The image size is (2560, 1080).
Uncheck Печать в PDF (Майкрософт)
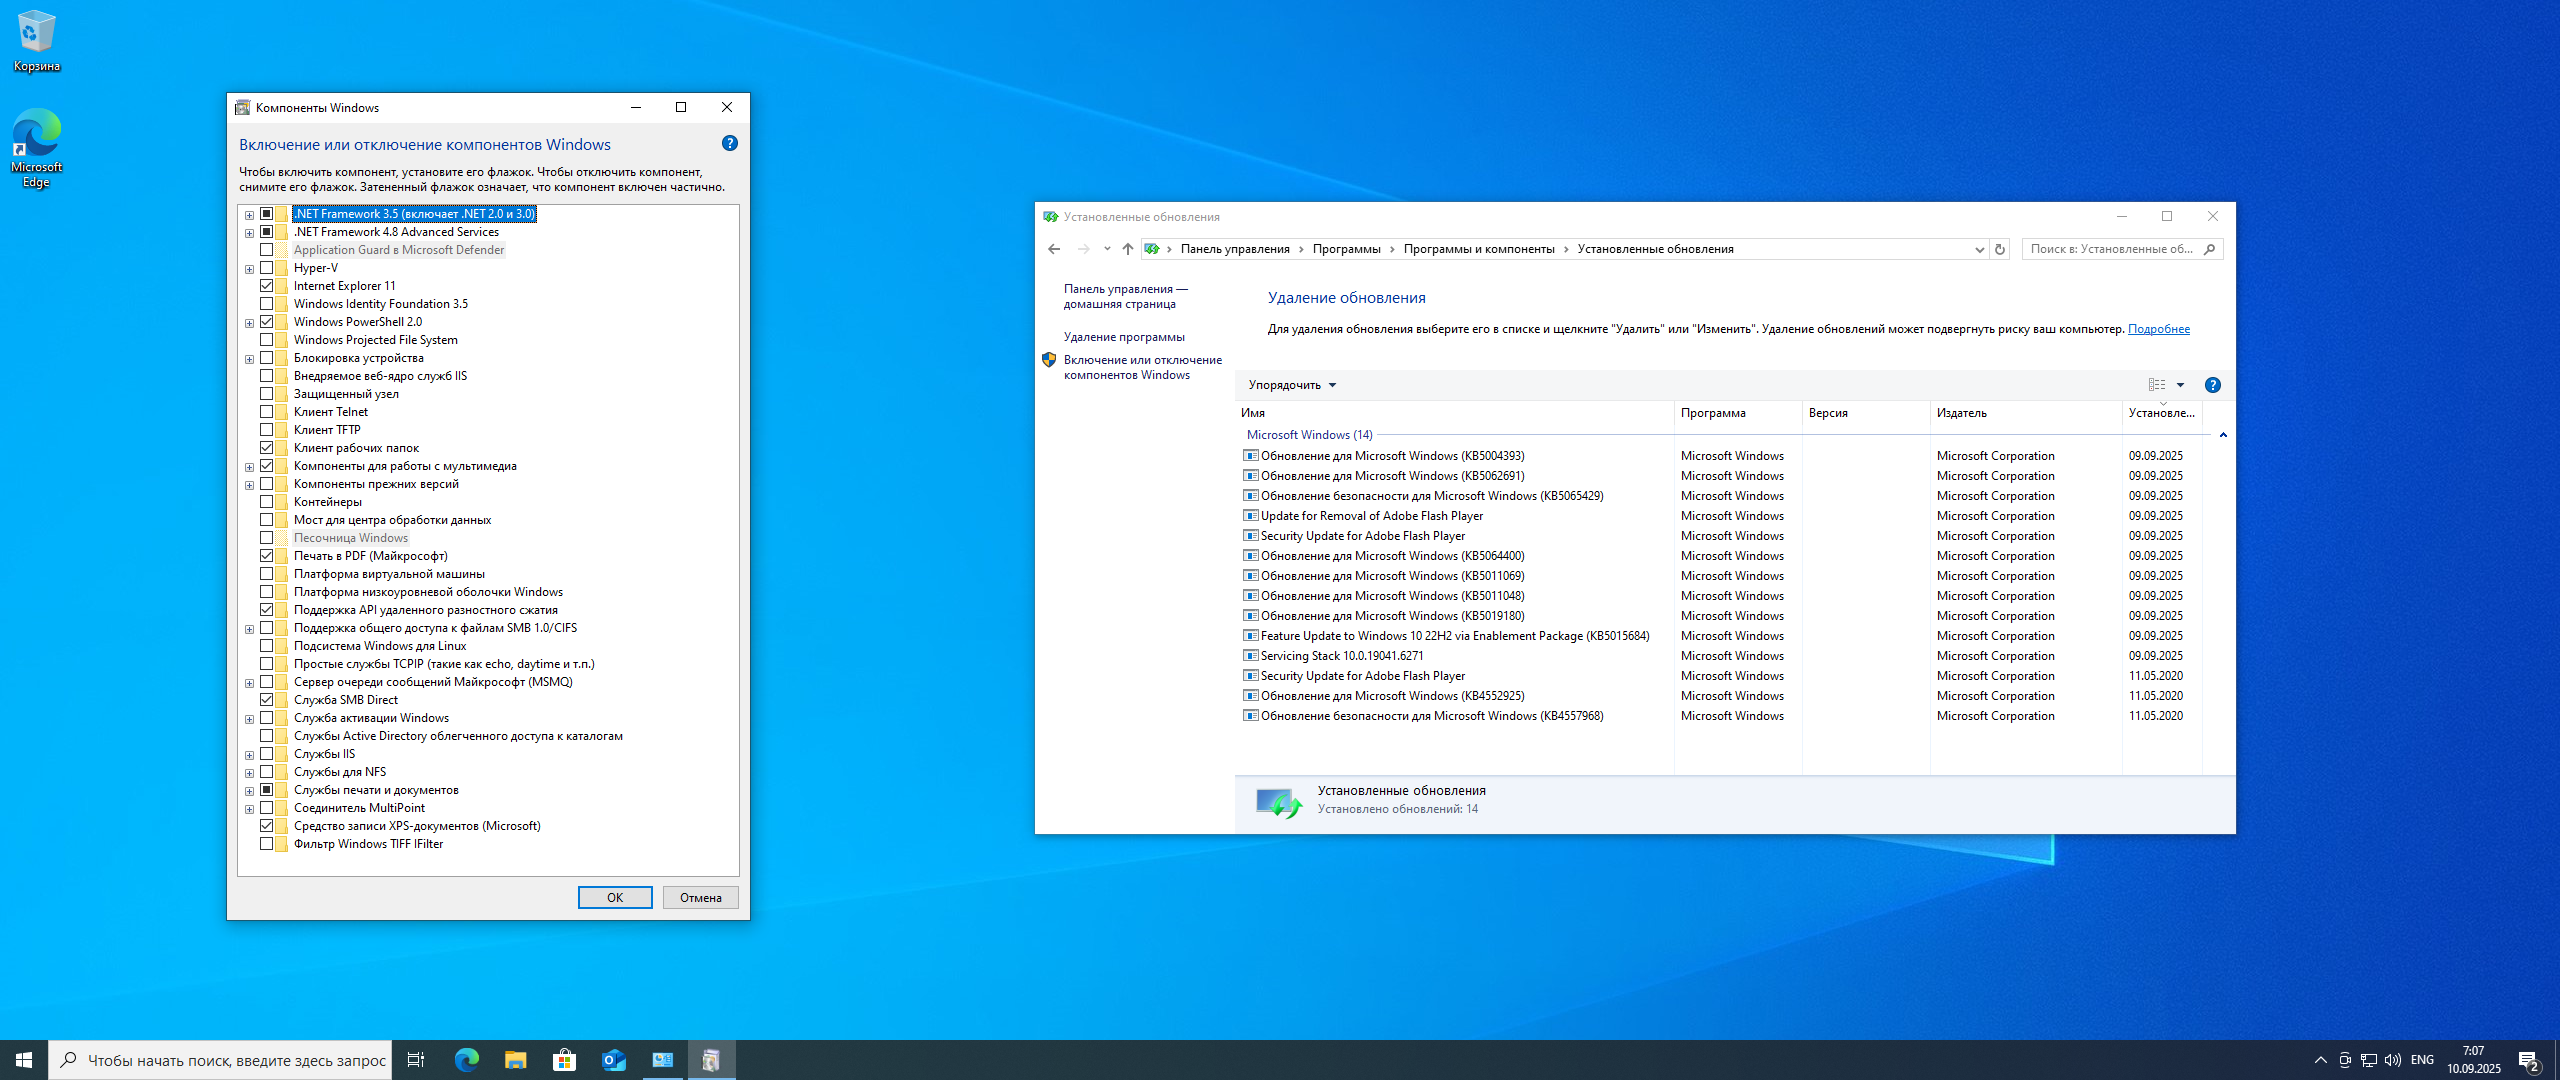[267, 556]
